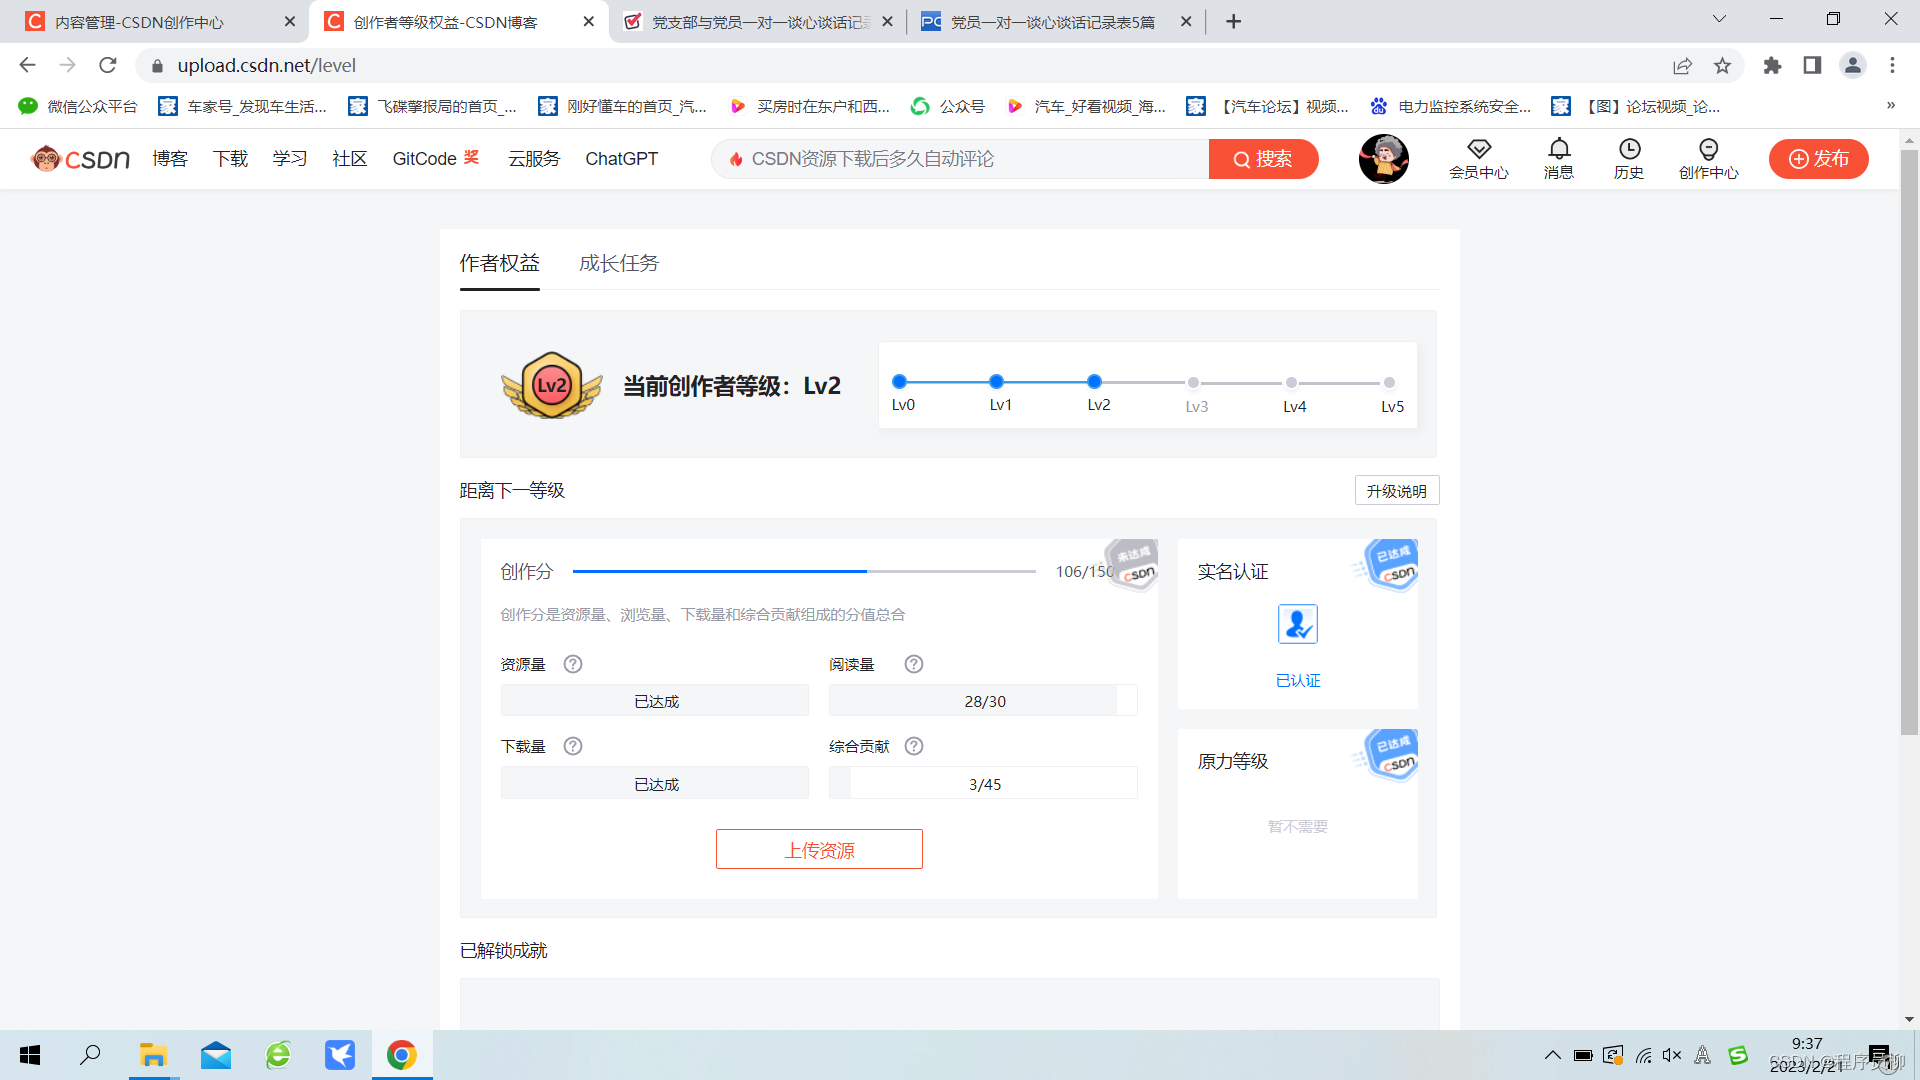Click the Lv5 marker on level track

[x=1389, y=382]
